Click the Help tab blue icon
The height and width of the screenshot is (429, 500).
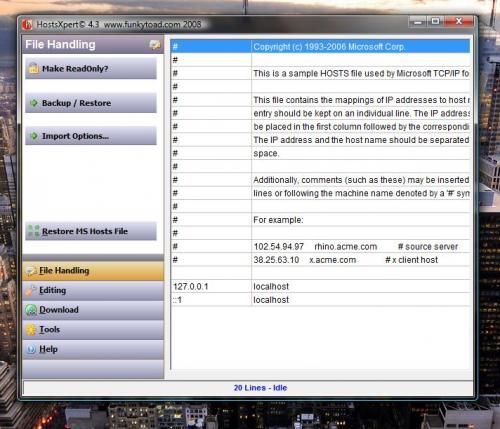pyautogui.click(x=31, y=349)
